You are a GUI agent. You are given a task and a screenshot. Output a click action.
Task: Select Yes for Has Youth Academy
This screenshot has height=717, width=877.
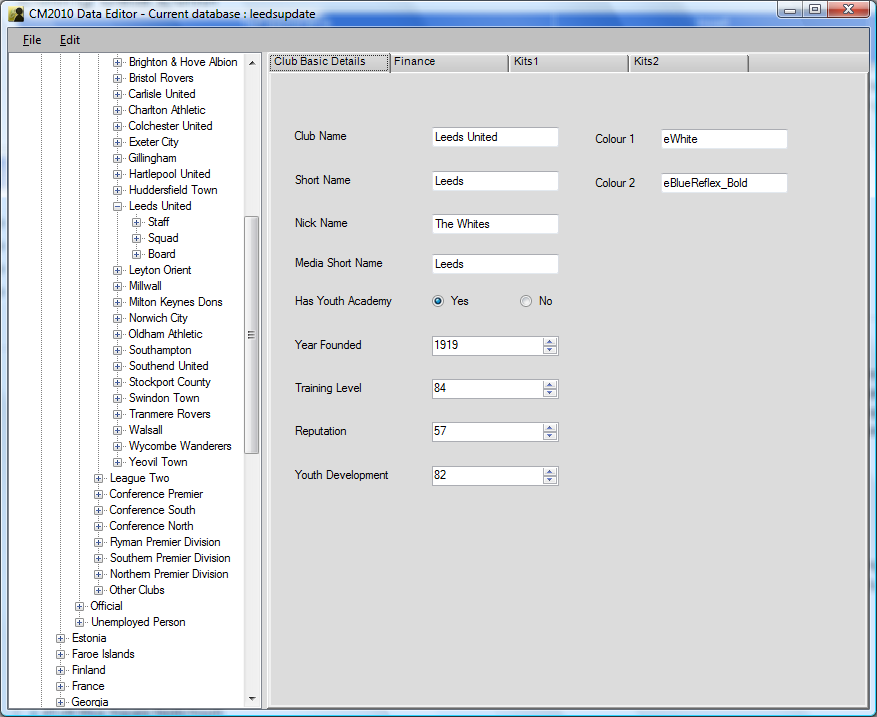click(438, 301)
